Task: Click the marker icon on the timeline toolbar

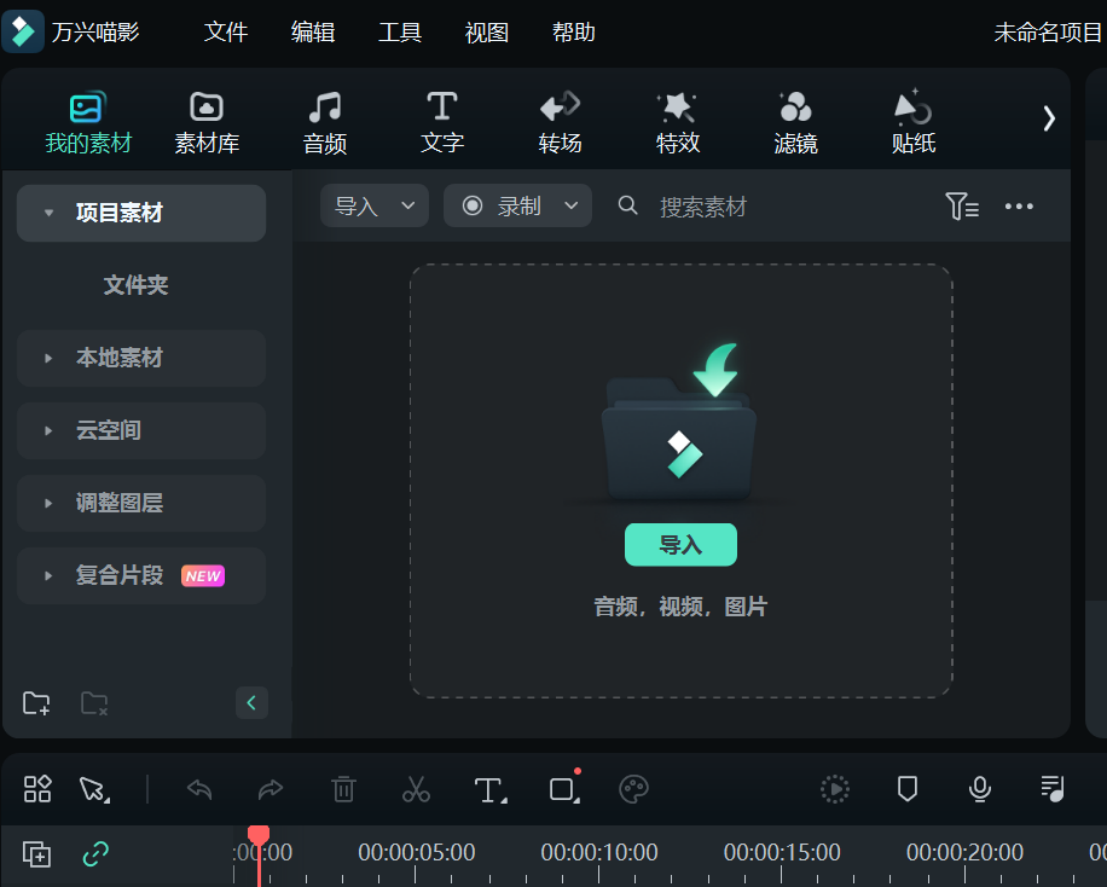Action: [x=906, y=789]
